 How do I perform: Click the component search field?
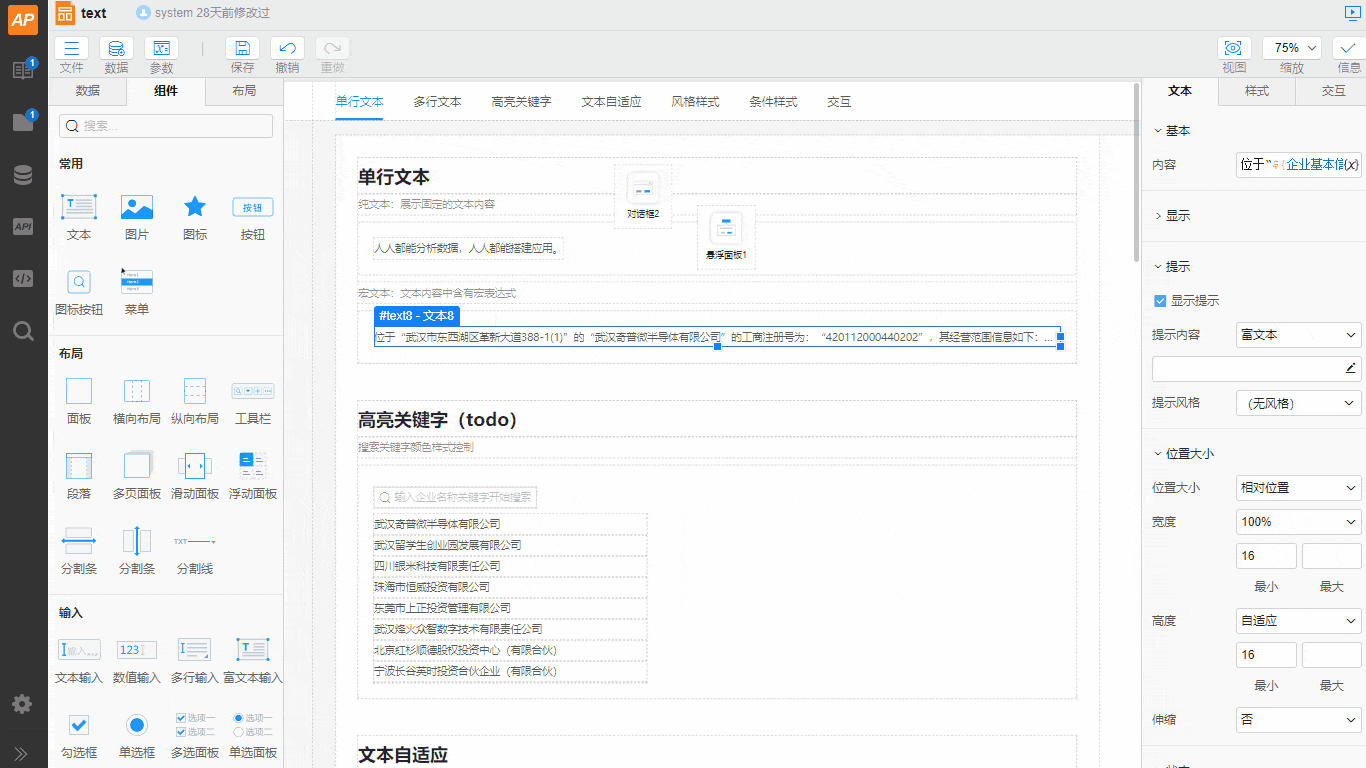pyautogui.click(x=166, y=126)
